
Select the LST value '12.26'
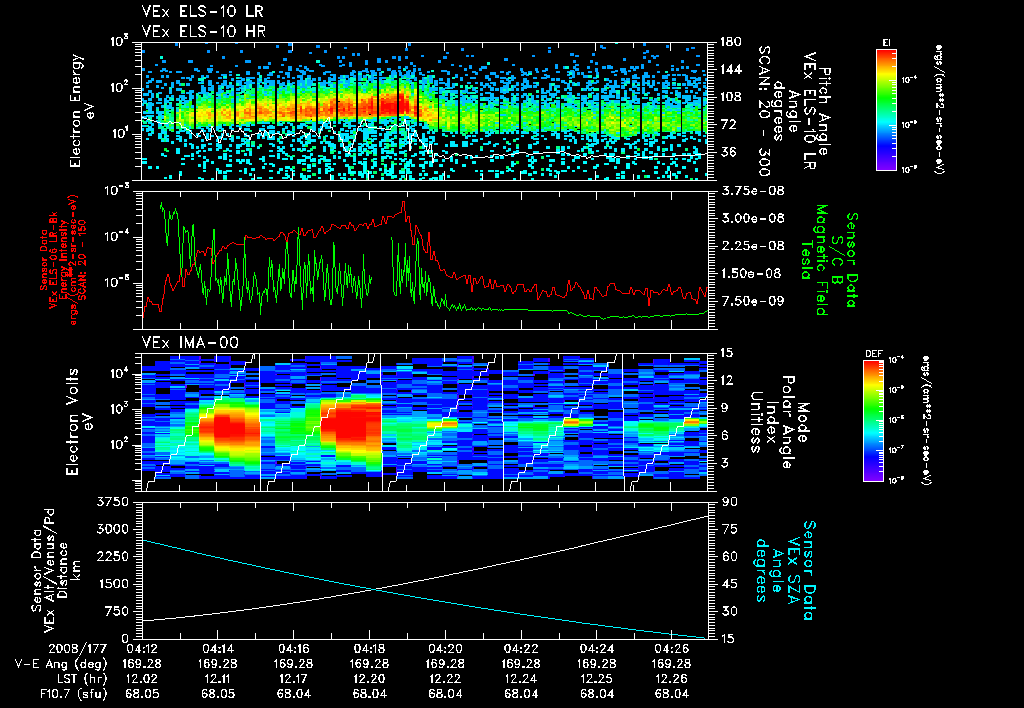click(x=673, y=679)
